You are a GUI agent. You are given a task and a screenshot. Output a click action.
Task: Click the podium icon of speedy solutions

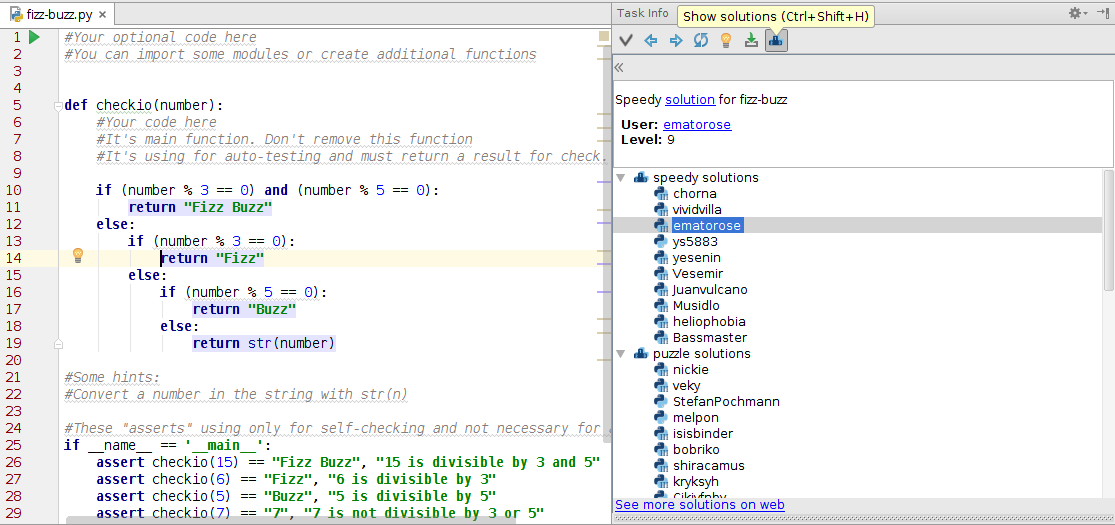tap(641, 178)
